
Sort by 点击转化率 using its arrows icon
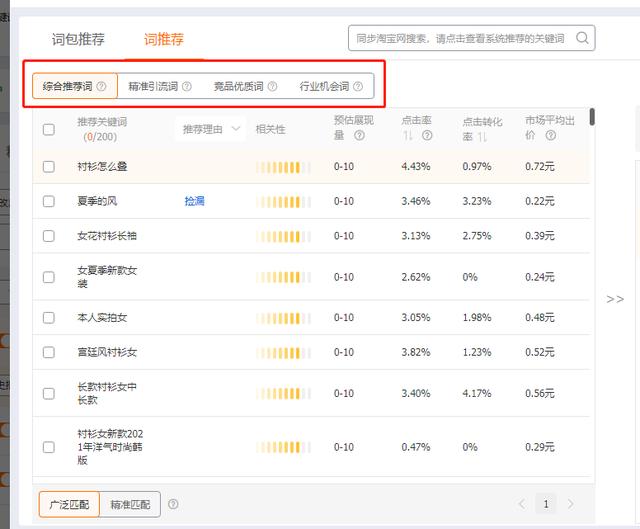[482, 136]
